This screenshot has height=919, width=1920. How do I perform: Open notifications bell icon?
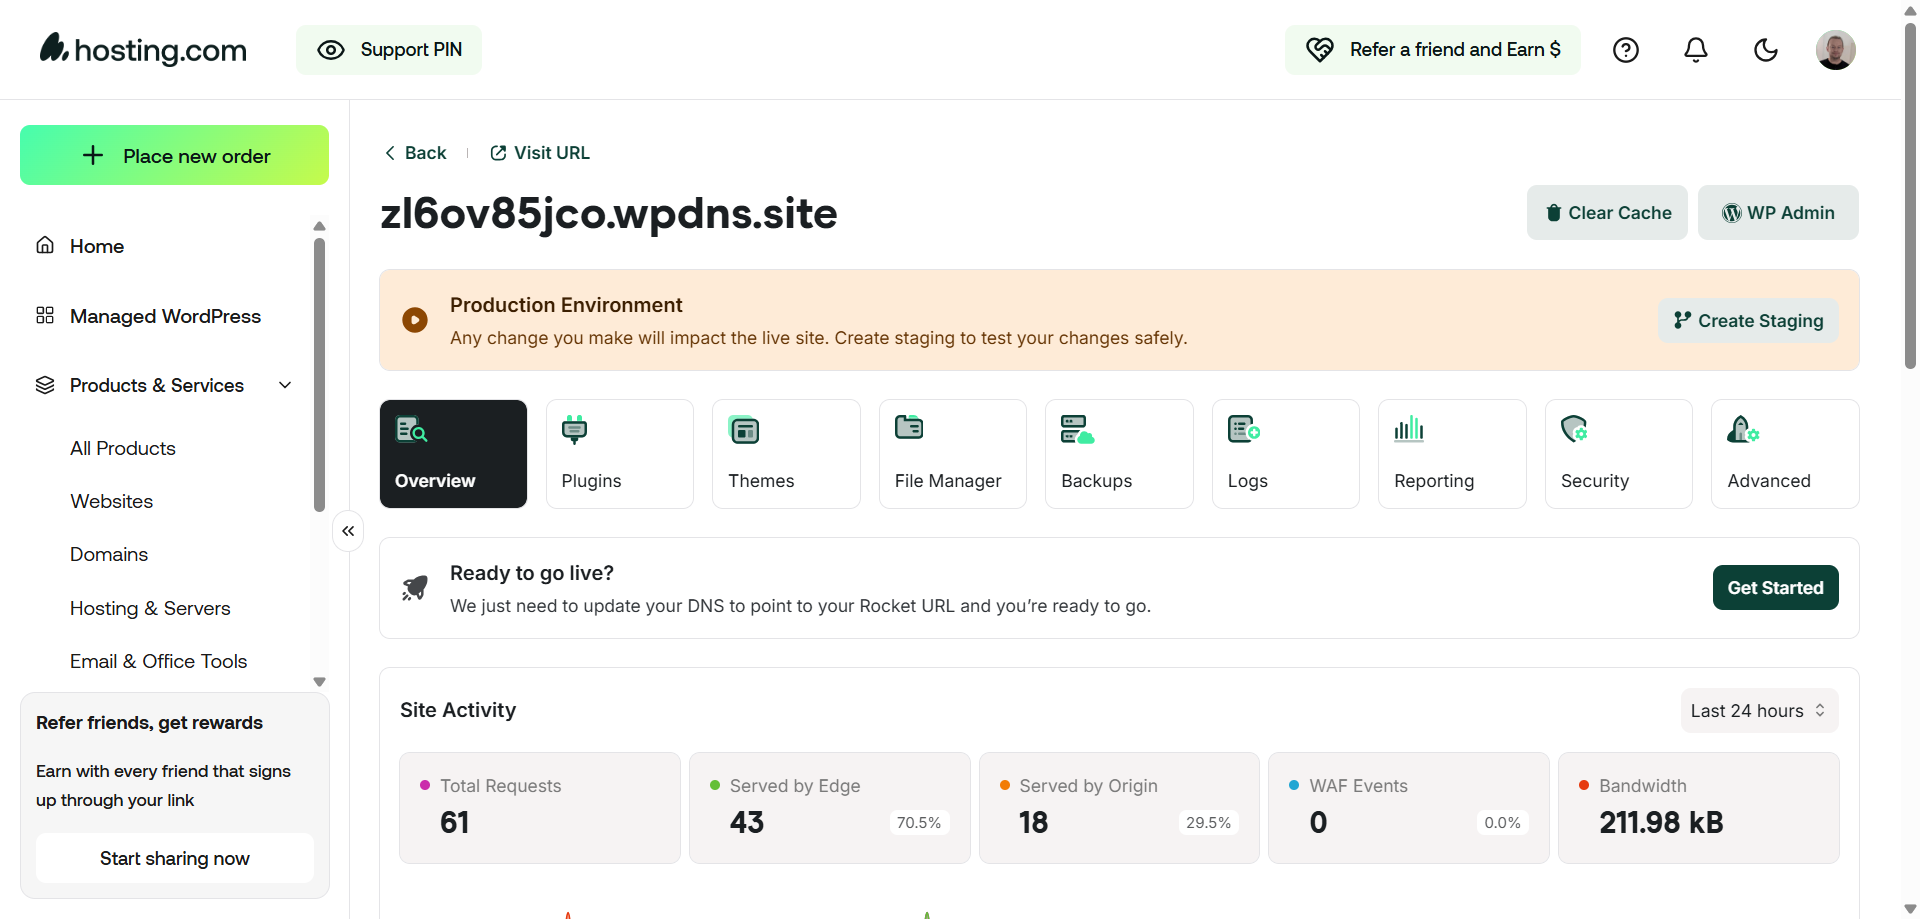point(1696,50)
